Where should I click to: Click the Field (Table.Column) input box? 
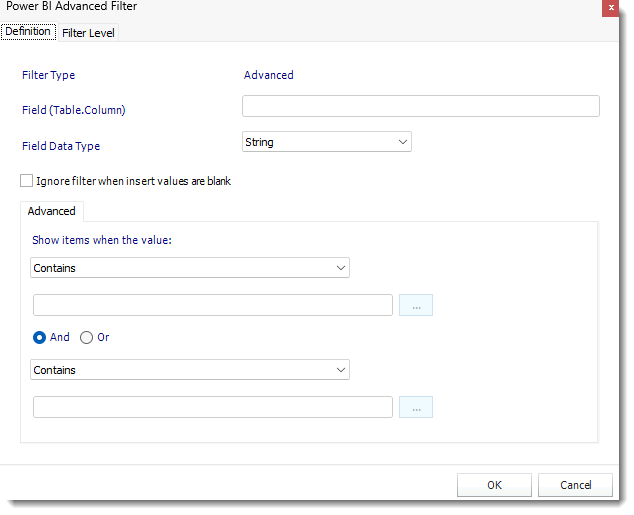[x=421, y=106]
